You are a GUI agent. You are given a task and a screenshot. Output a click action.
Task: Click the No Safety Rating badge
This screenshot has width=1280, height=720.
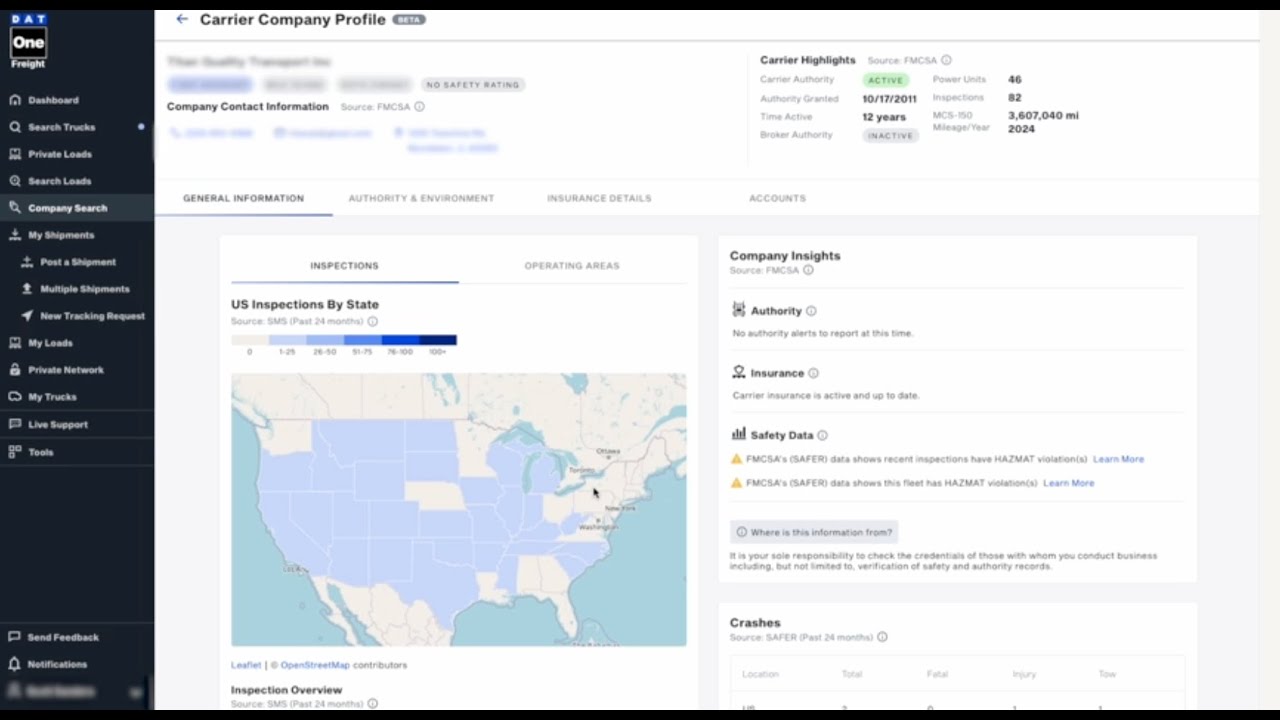click(473, 85)
